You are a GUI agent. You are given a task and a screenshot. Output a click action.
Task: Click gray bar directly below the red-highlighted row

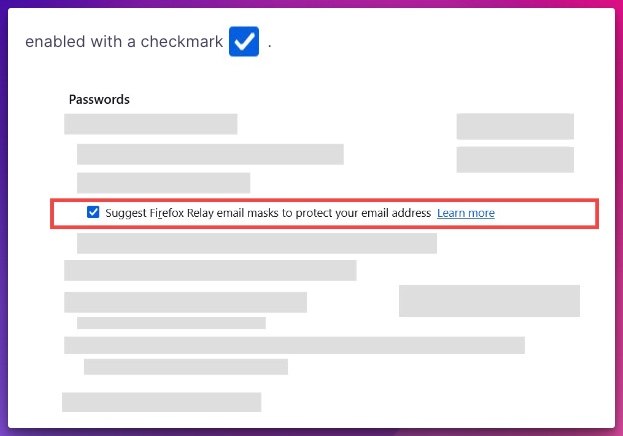point(257,243)
